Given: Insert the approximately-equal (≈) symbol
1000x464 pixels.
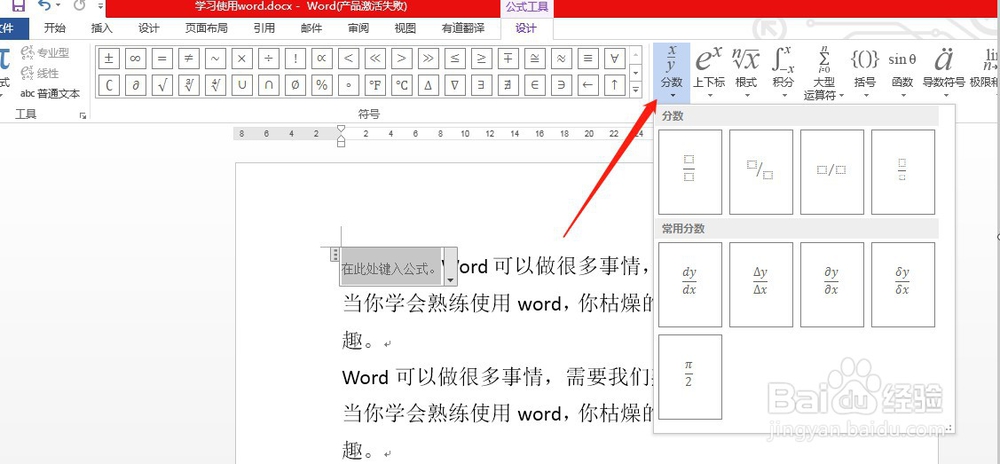Looking at the screenshot, I should click(561, 59).
